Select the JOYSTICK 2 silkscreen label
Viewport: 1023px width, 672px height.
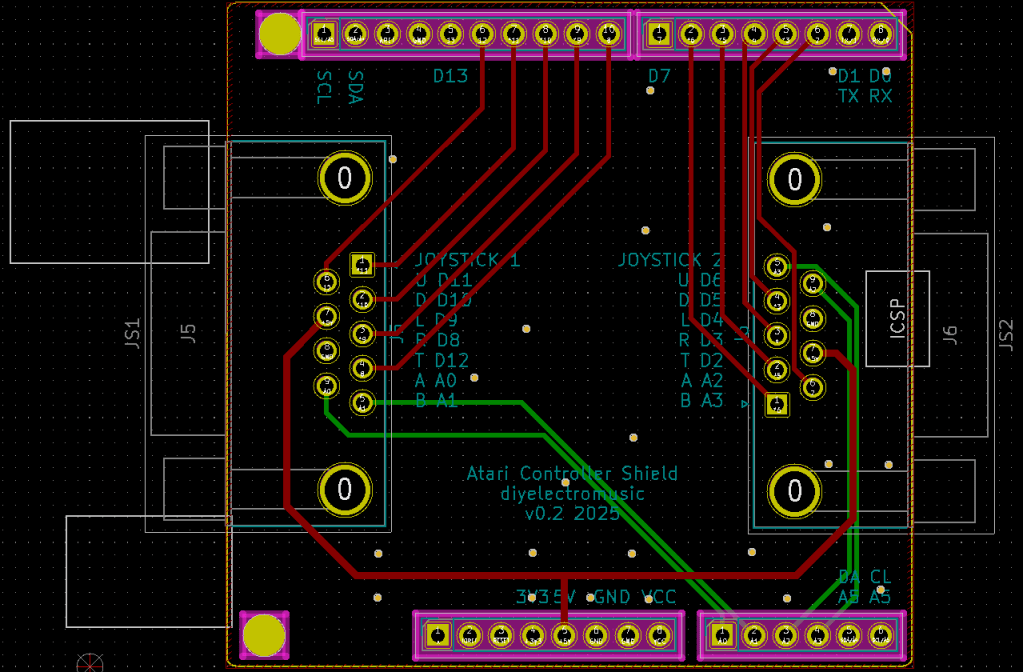point(670,260)
